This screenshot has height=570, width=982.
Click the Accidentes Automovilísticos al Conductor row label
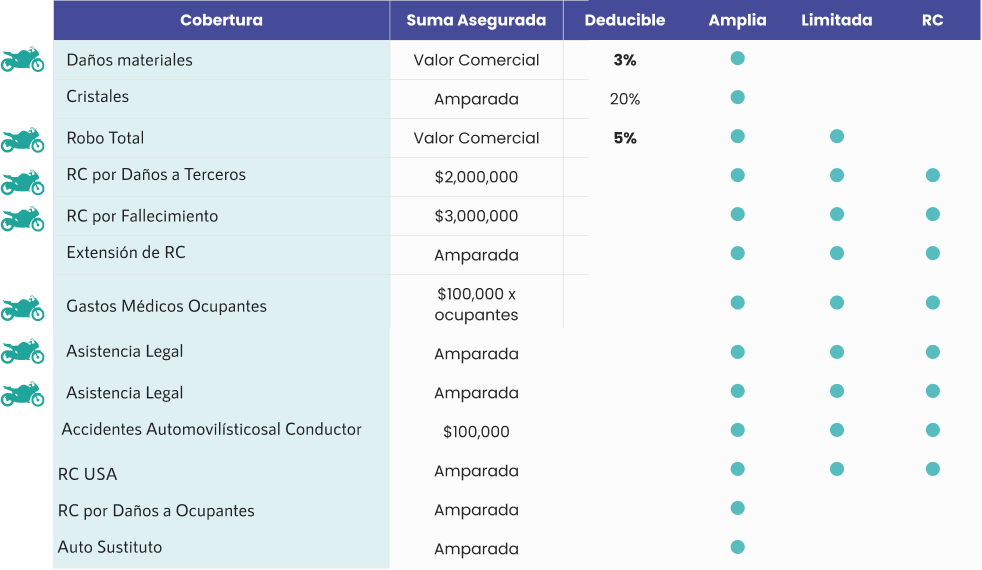pos(211,429)
